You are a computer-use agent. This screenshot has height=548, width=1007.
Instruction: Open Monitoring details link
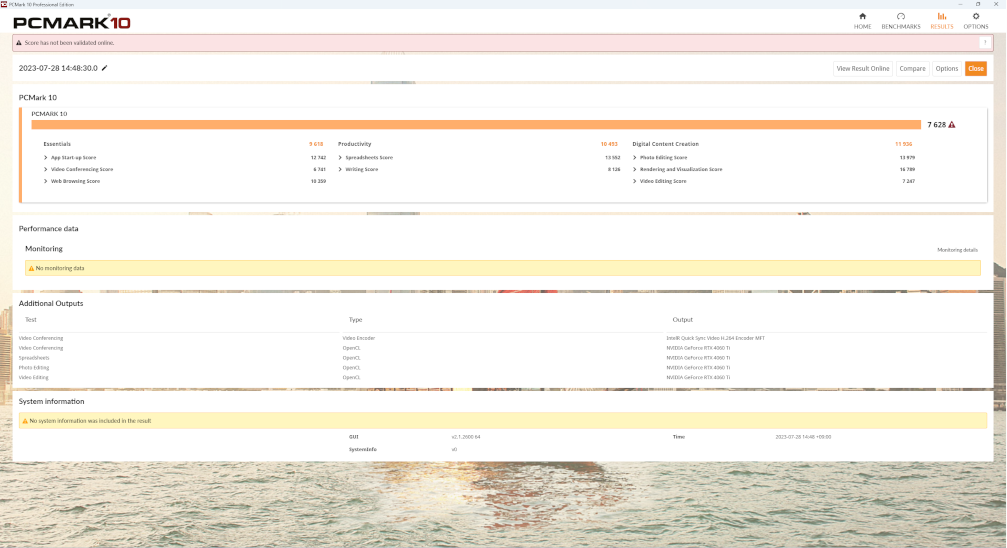957,250
